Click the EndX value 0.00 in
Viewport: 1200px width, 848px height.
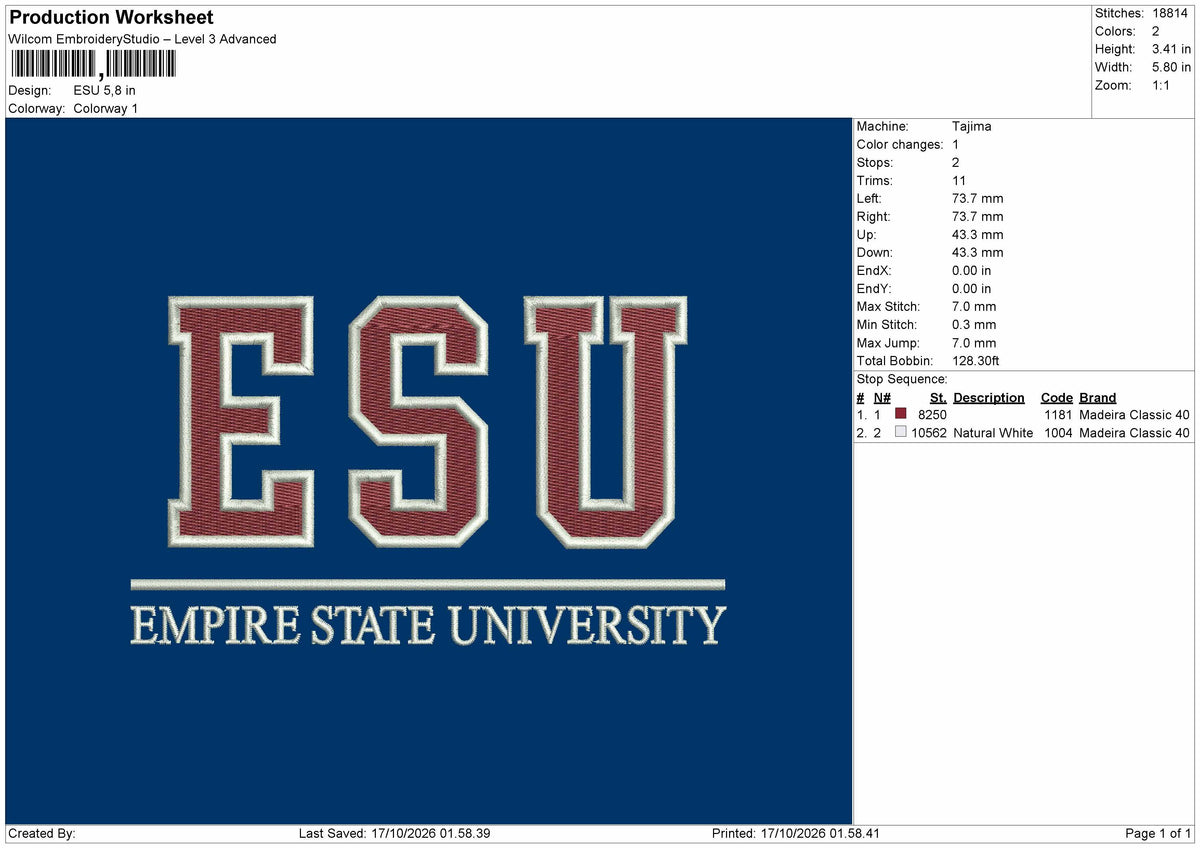972,271
